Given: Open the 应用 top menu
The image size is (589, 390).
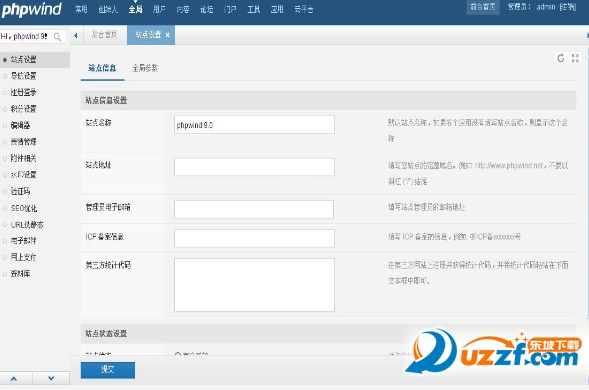Looking at the screenshot, I should 277,9.
